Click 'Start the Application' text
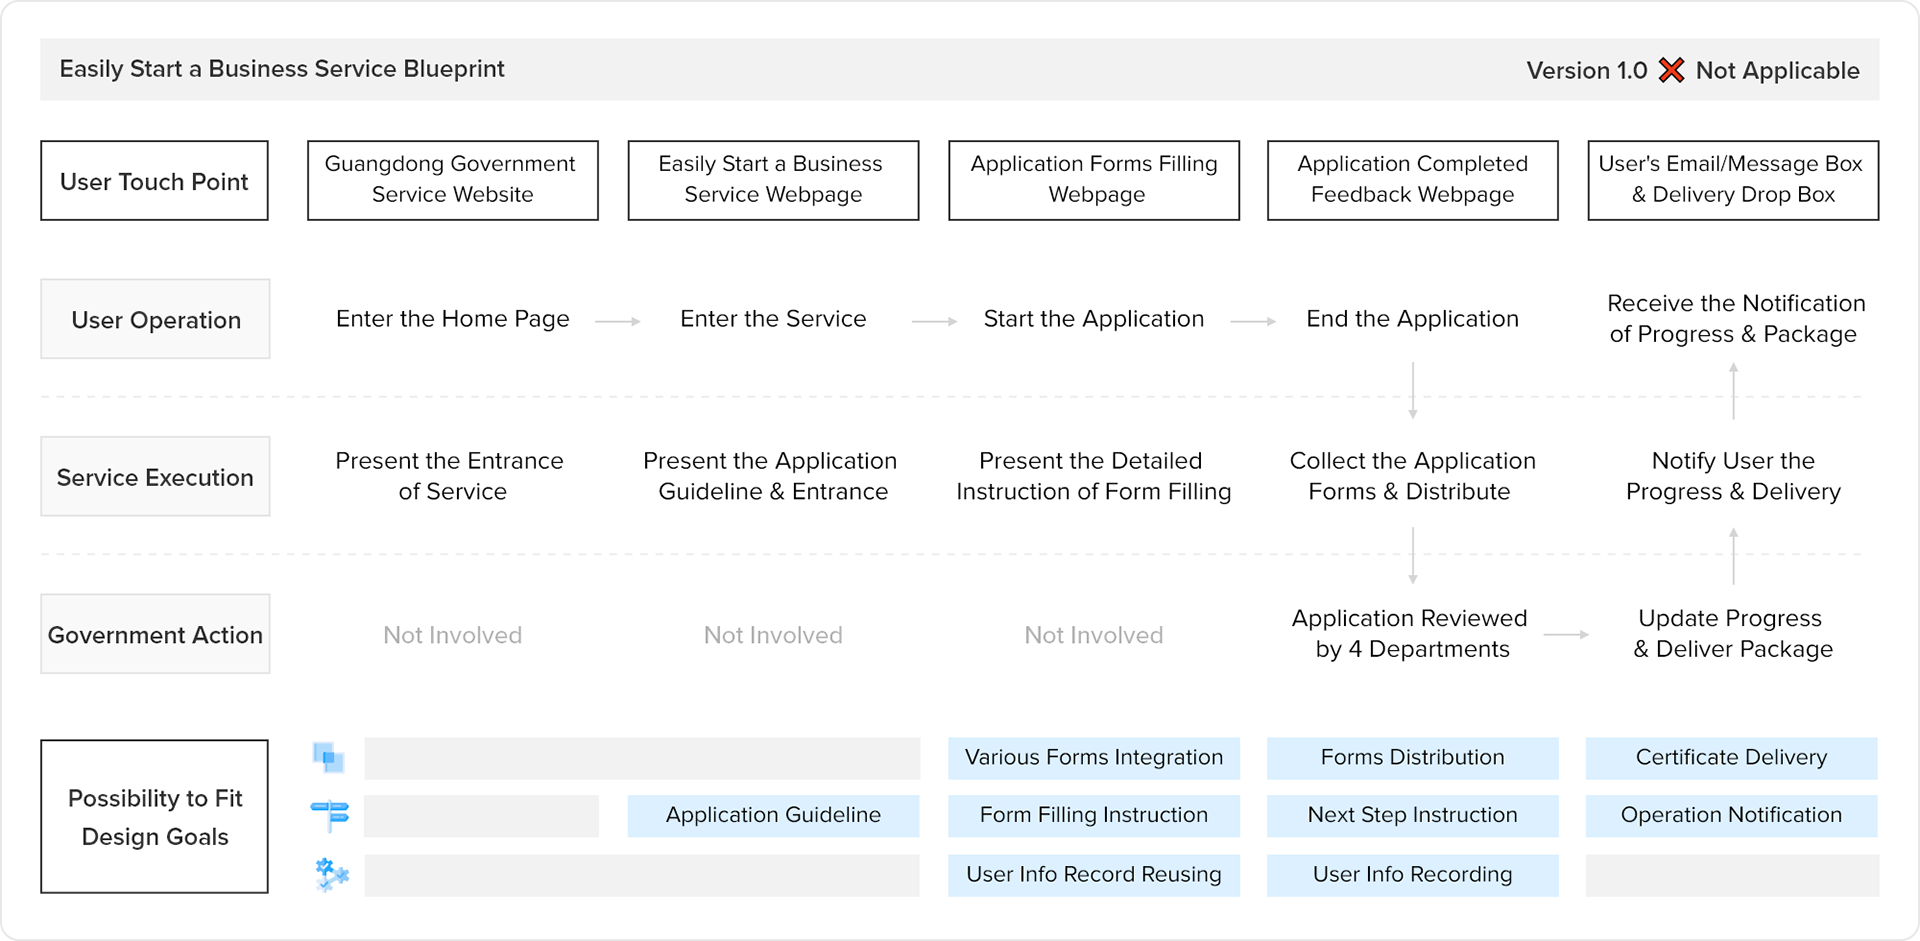The width and height of the screenshot is (1920, 941). 1094,319
